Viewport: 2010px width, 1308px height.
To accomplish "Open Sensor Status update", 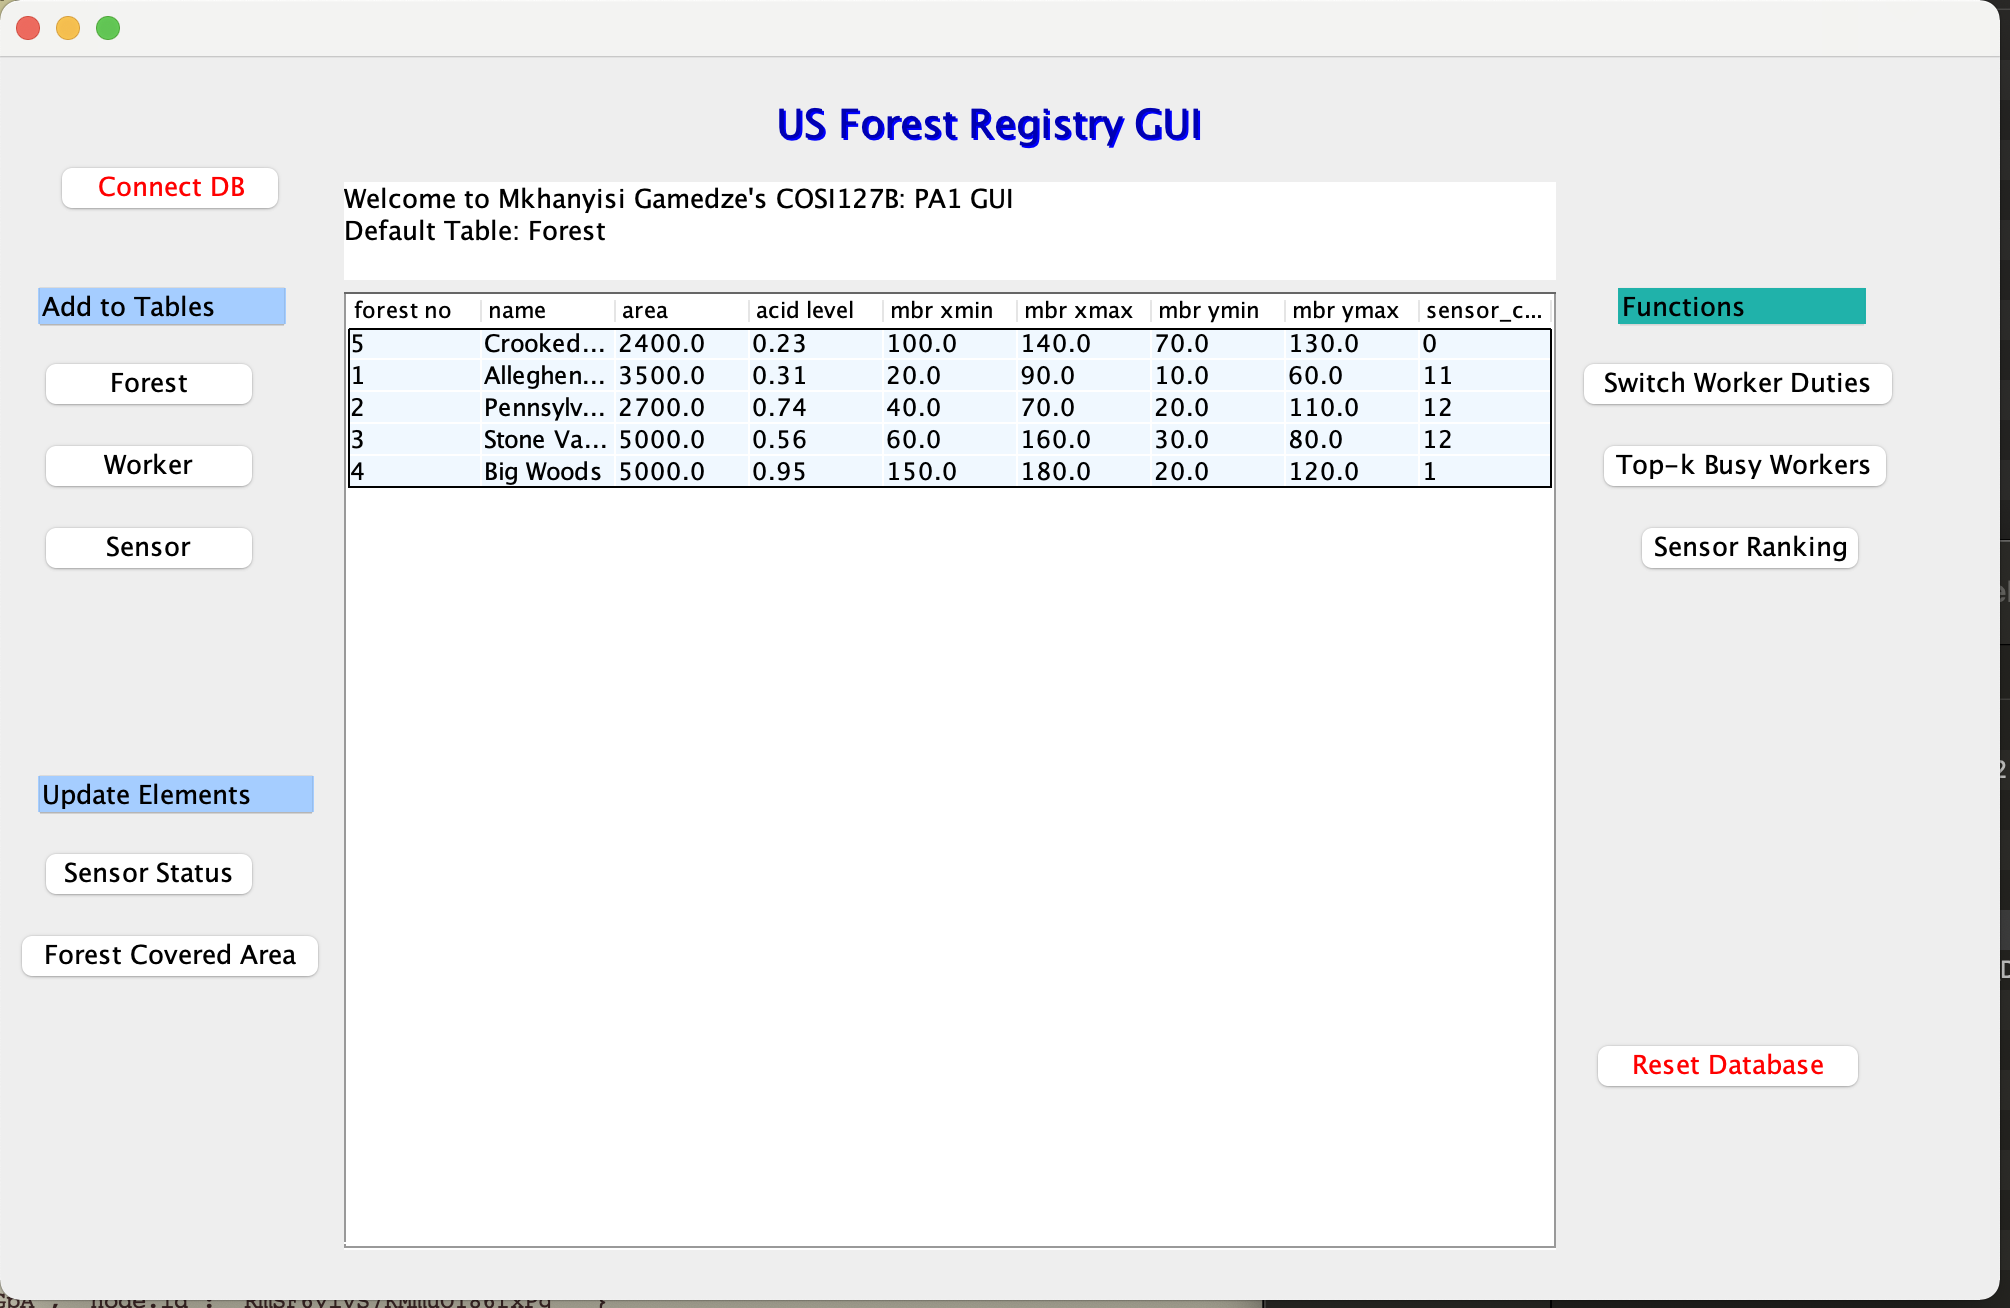I will (149, 874).
